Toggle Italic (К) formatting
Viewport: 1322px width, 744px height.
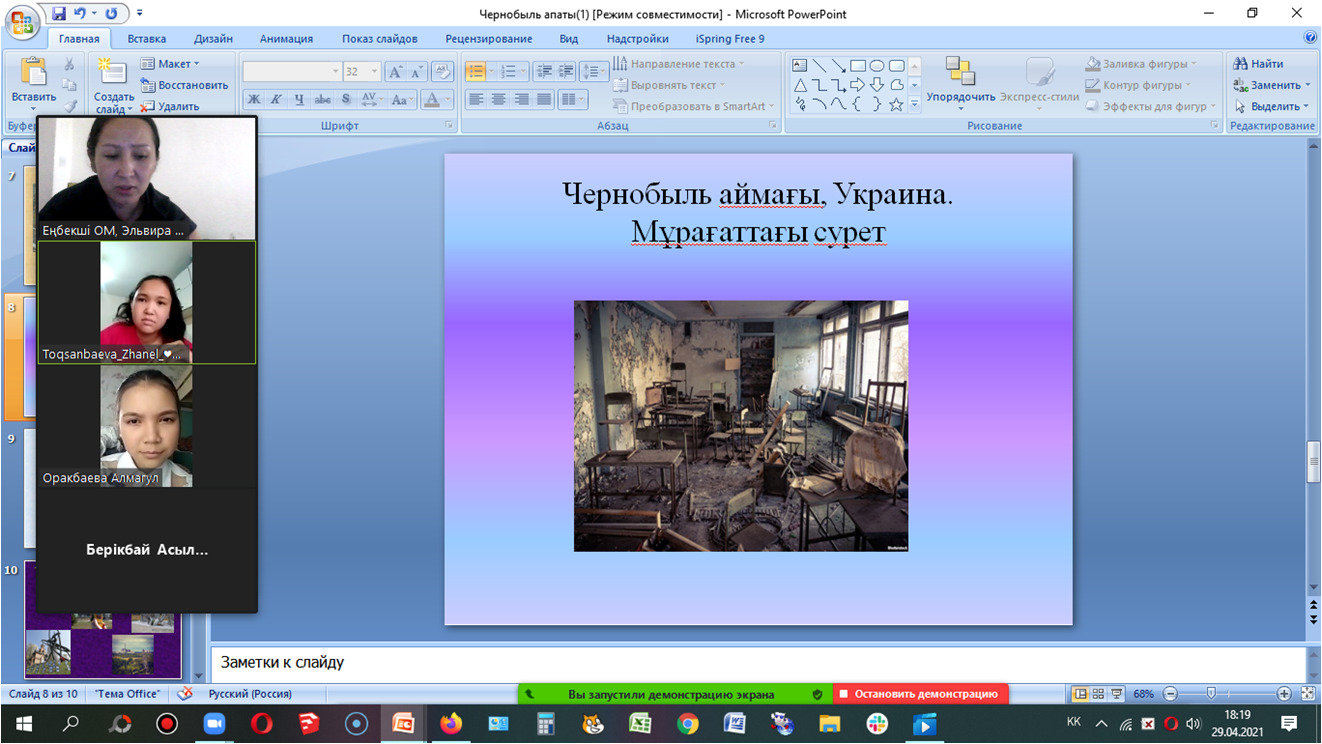click(x=276, y=99)
